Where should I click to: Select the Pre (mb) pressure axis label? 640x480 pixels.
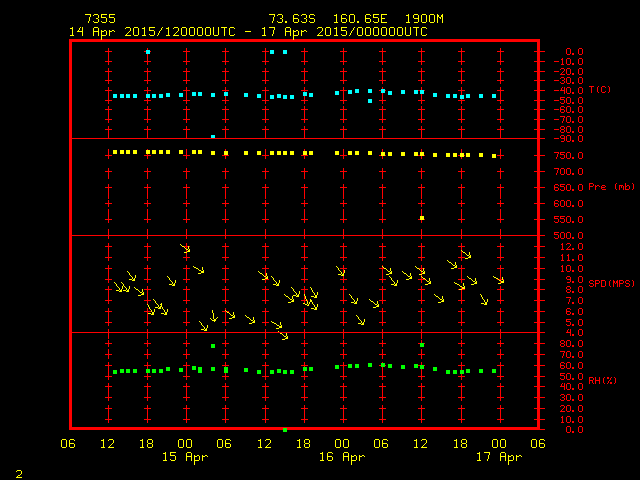pyautogui.click(x=611, y=187)
